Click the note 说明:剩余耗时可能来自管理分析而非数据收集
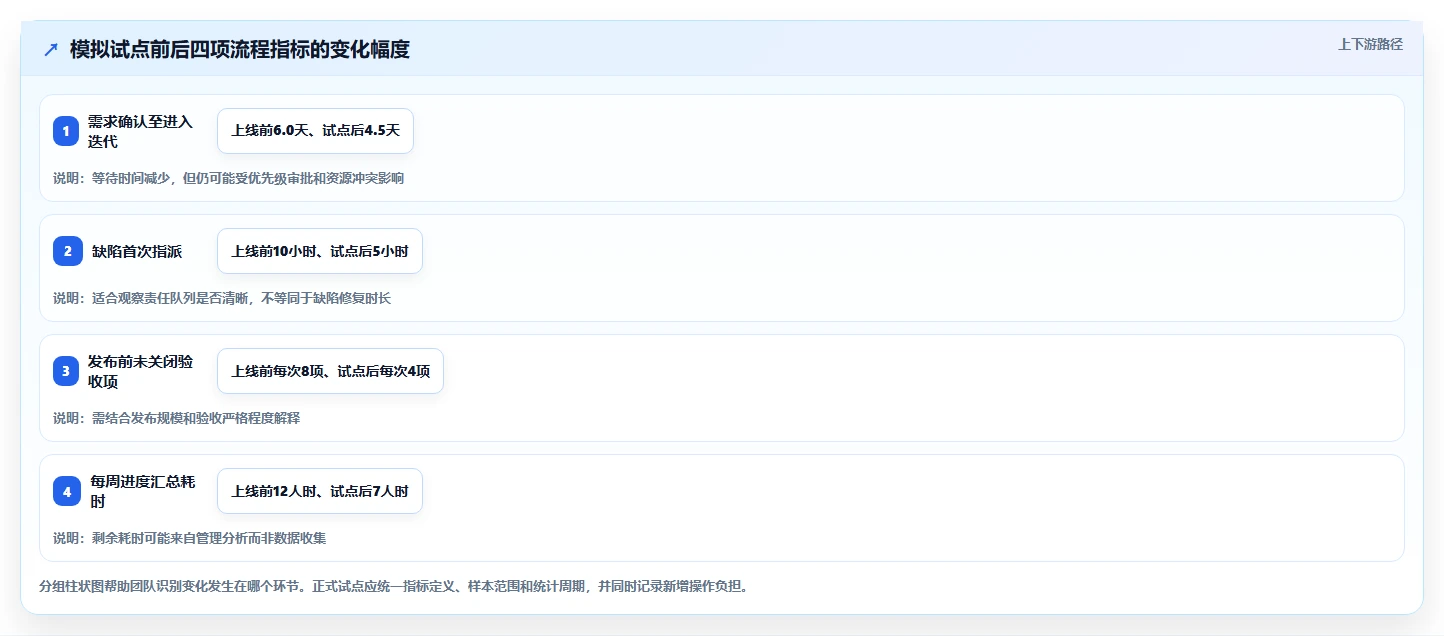 click(x=190, y=538)
